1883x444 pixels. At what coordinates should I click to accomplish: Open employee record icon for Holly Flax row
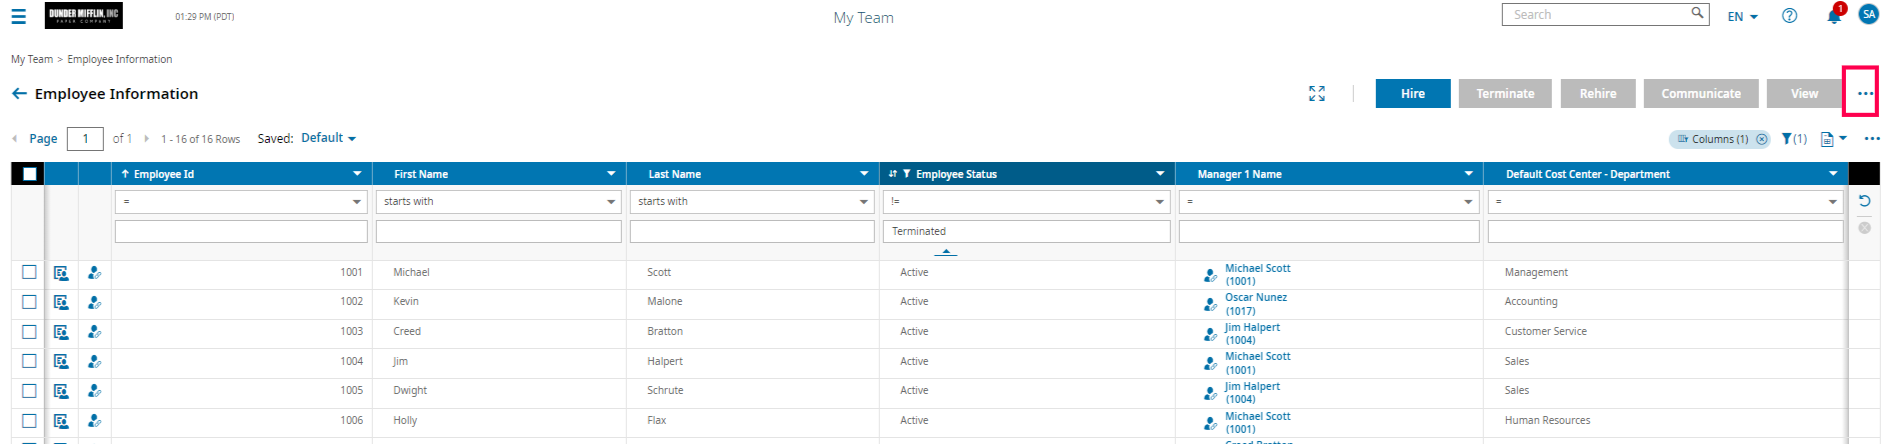(x=61, y=421)
